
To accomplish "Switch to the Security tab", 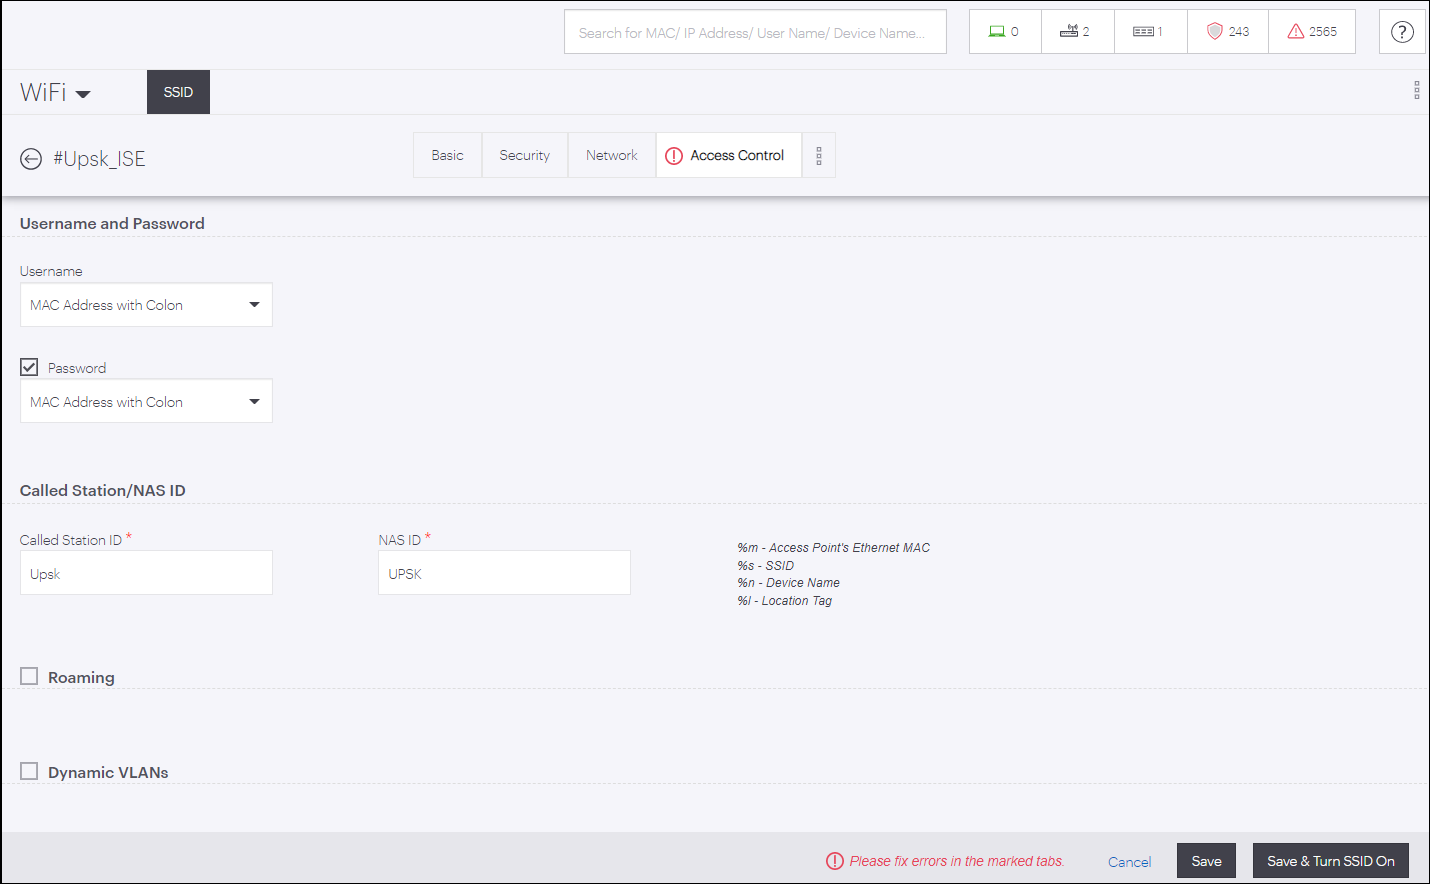I will pos(524,156).
